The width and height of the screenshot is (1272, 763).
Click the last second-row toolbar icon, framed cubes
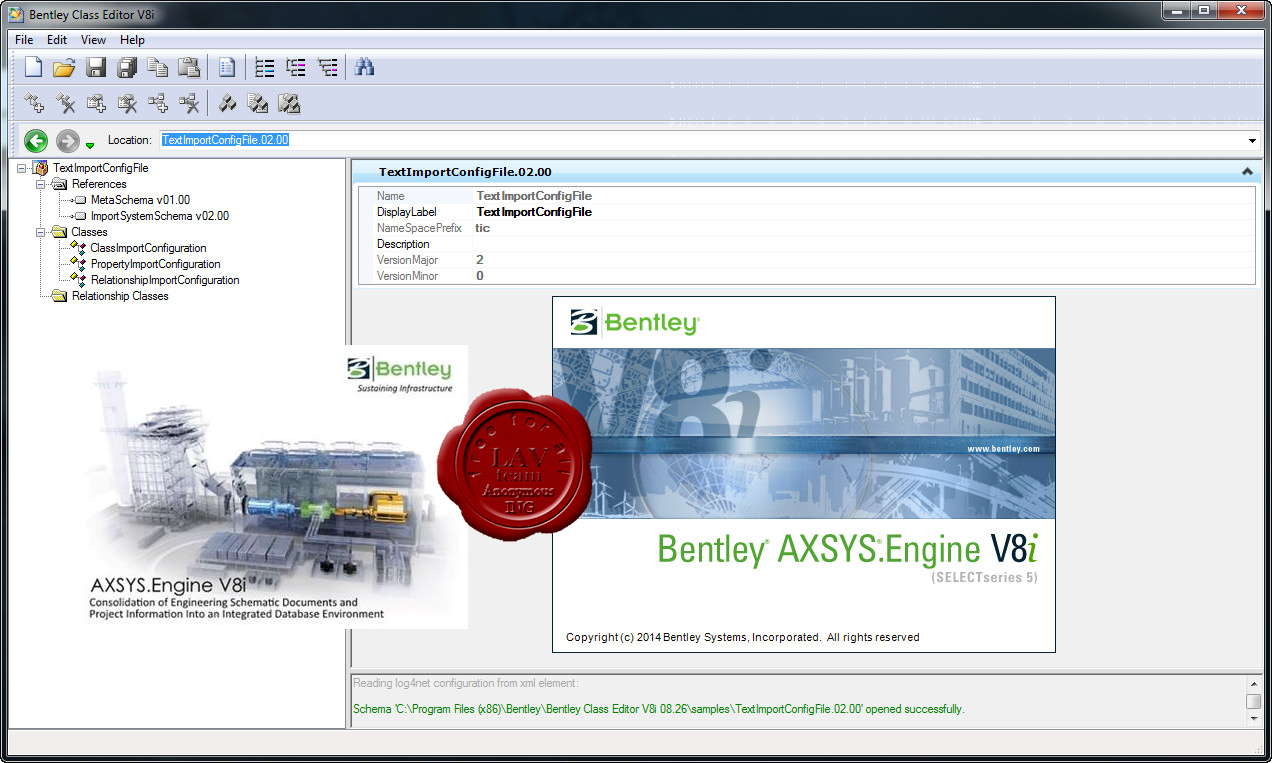coord(289,103)
